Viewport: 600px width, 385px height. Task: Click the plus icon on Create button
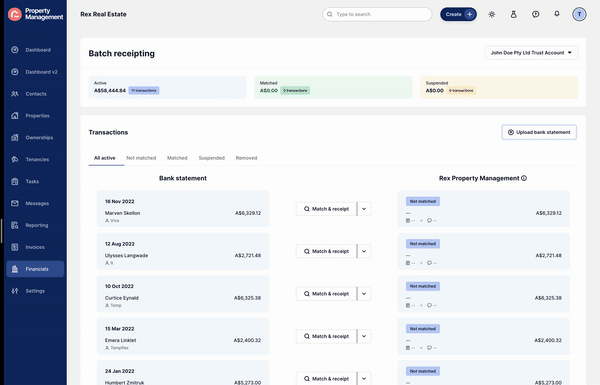coord(470,14)
